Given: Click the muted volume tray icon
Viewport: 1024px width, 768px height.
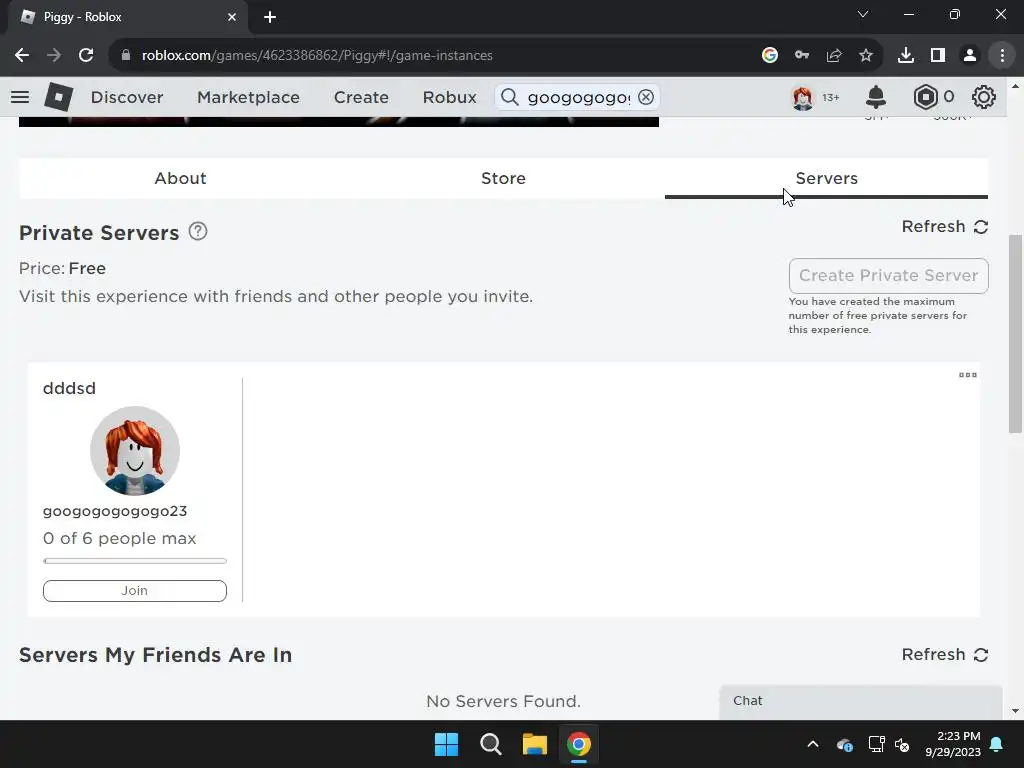Looking at the screenshot, I should click(x=902, y=744).
